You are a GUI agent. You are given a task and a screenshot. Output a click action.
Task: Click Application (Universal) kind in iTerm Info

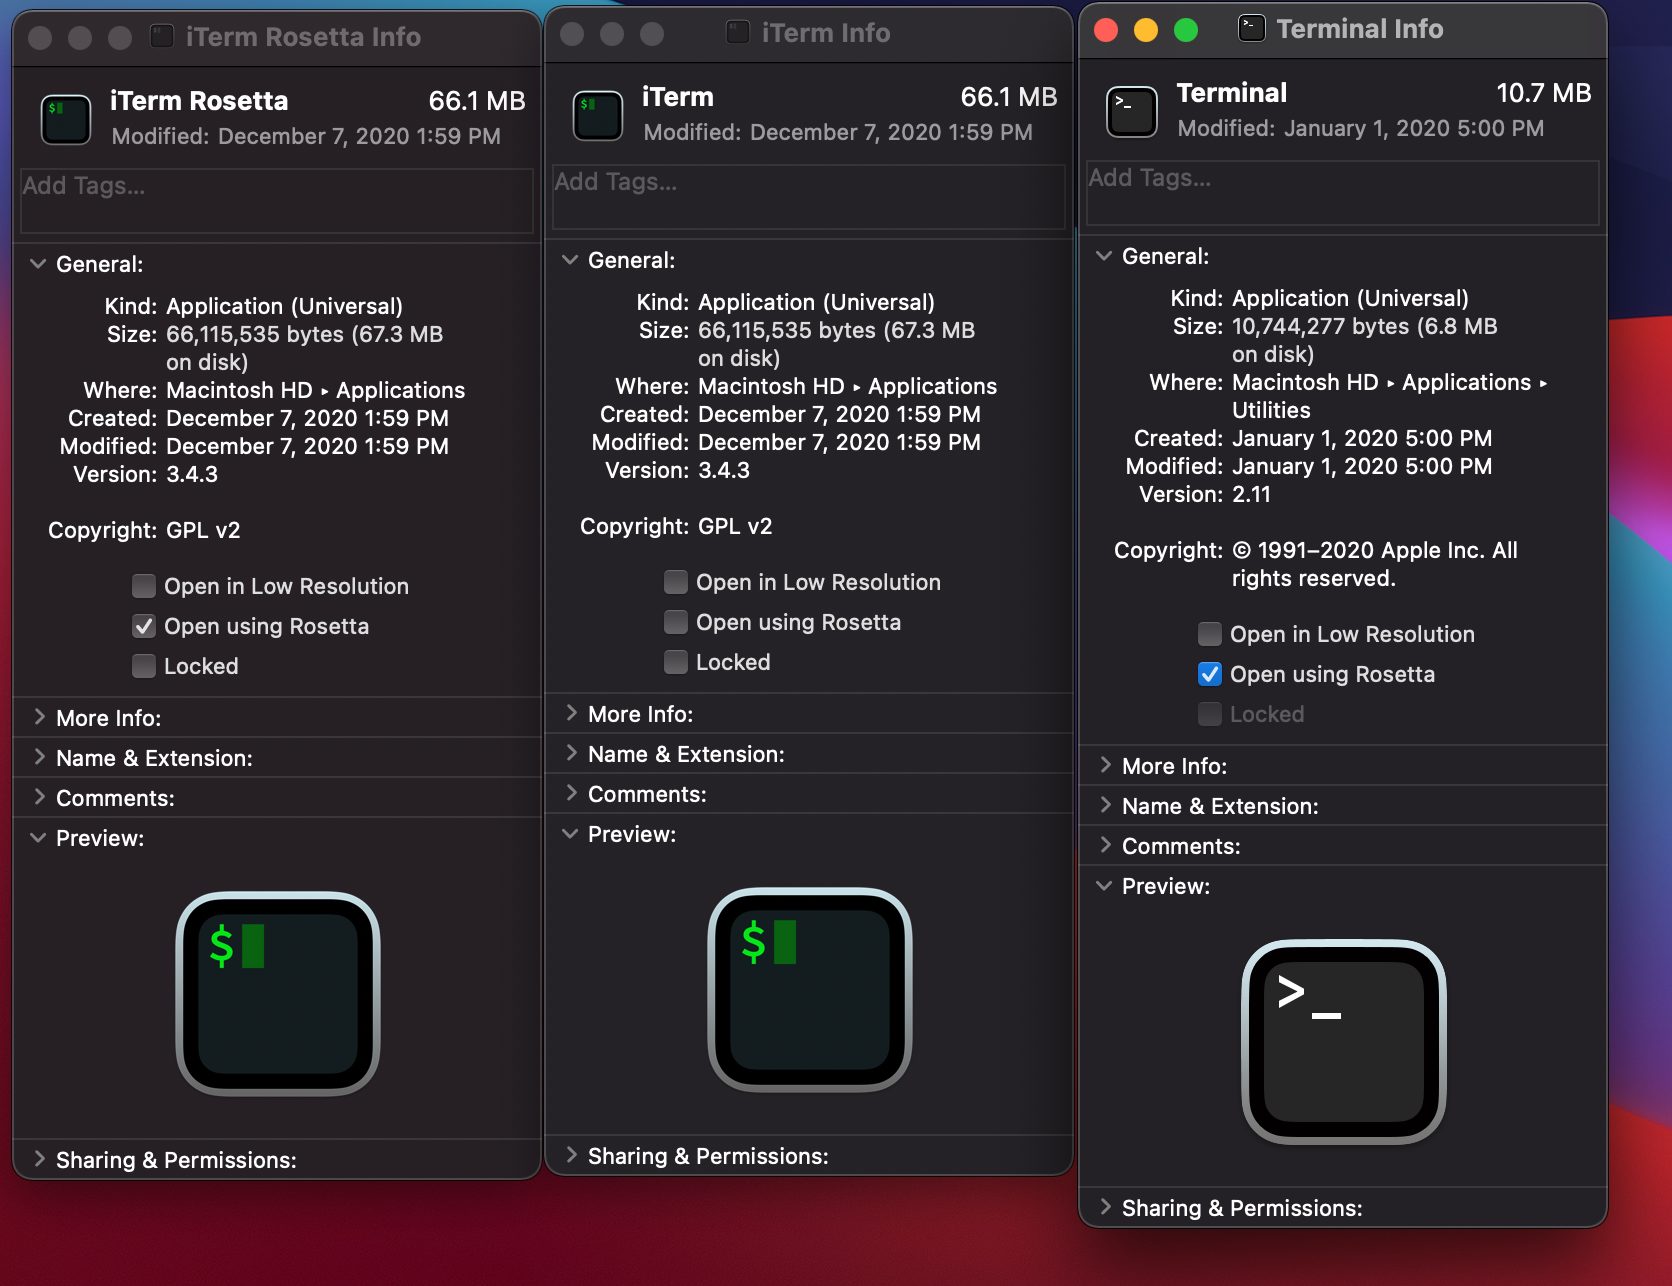pyautogui.click(x=816, y=302)
